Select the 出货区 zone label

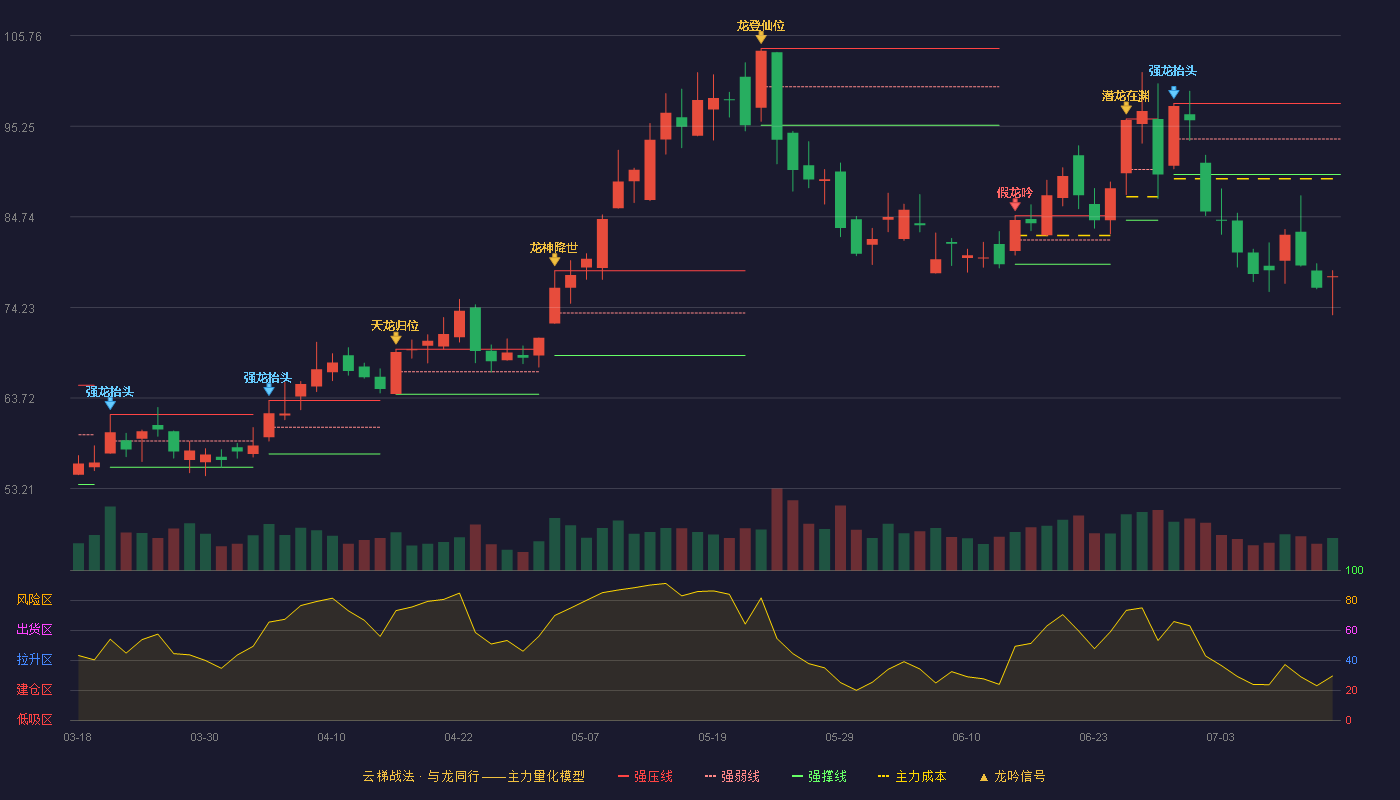point(34,630)
